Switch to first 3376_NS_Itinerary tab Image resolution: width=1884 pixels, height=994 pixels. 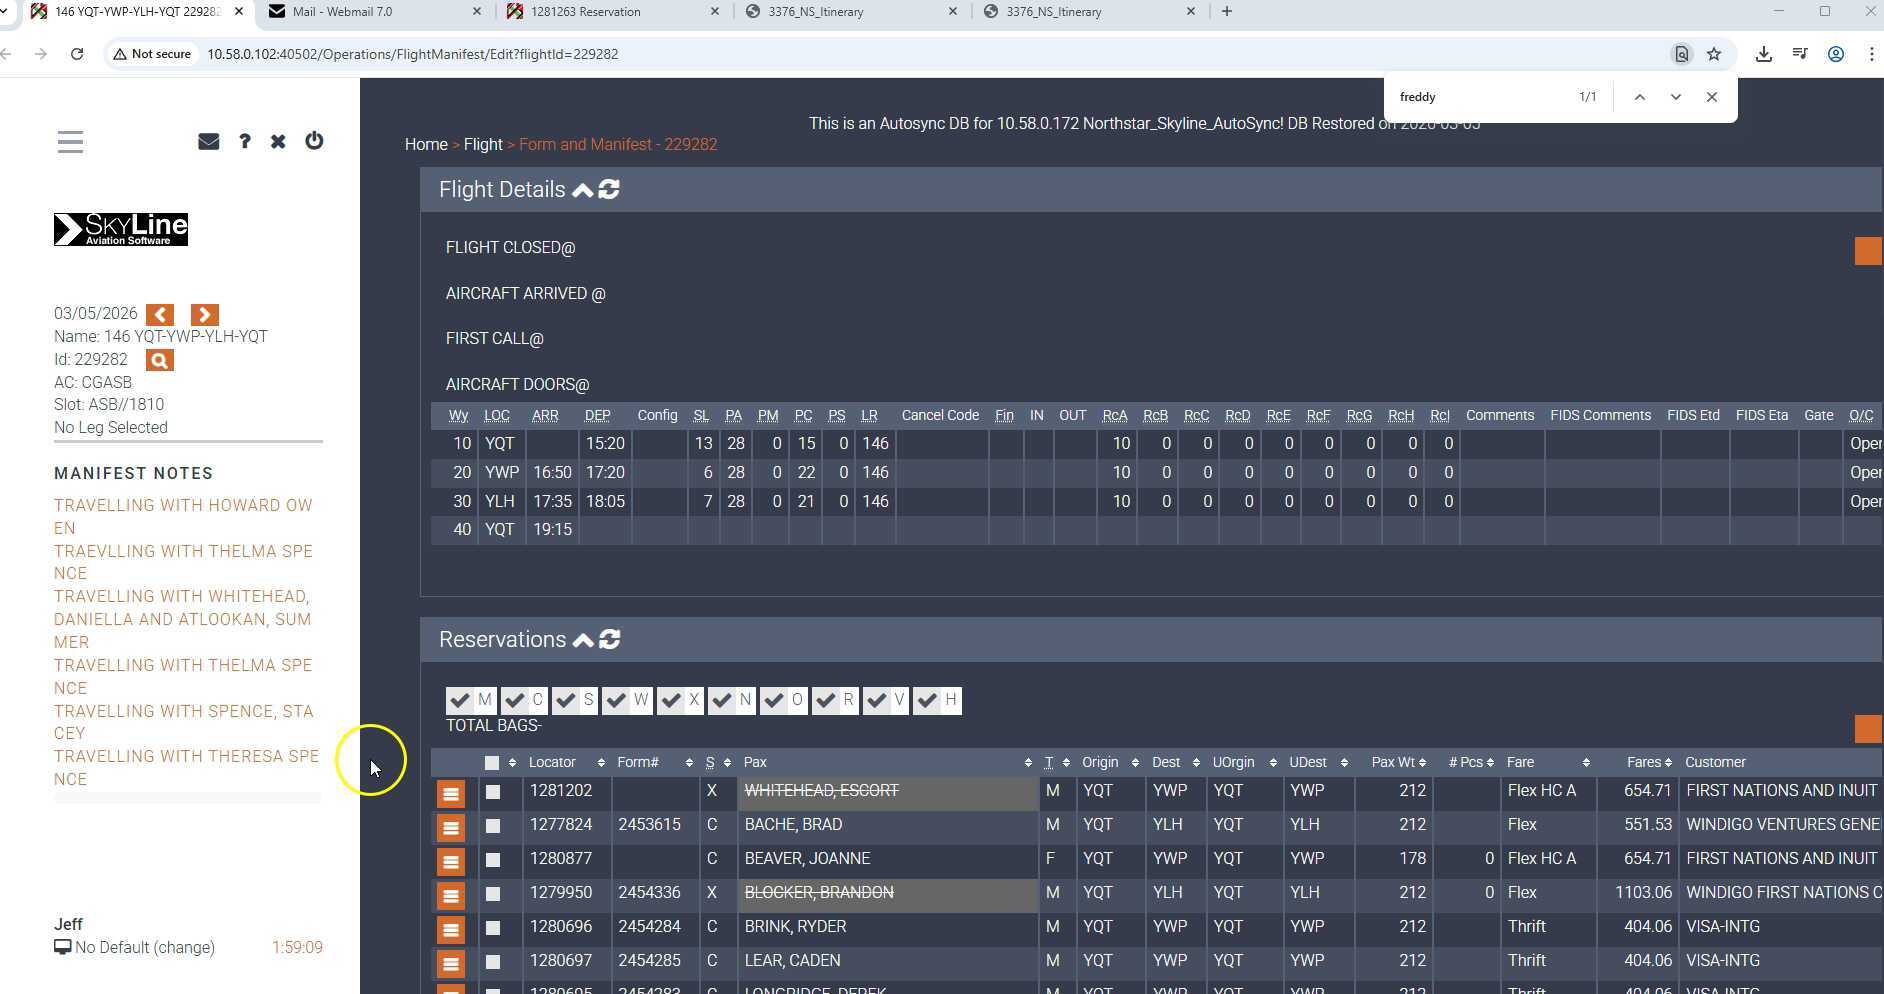(851, 12)
